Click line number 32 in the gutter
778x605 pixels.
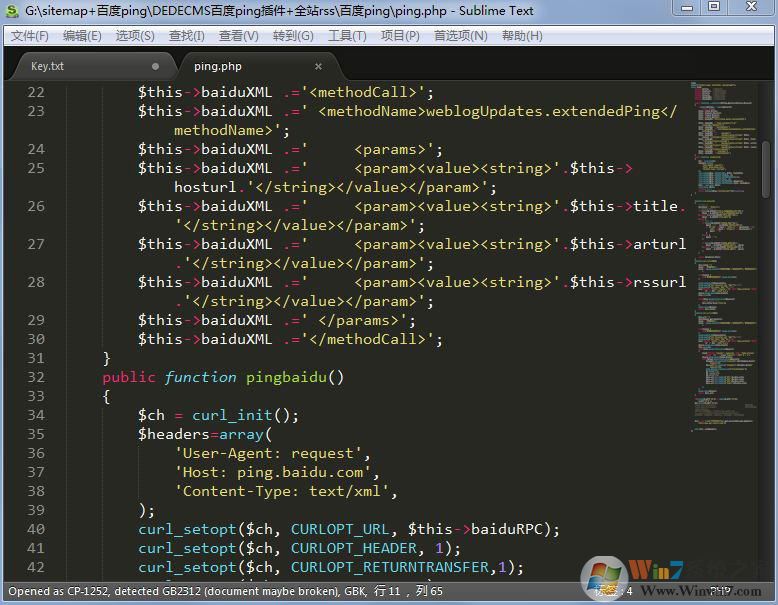(x=36, y=377)
